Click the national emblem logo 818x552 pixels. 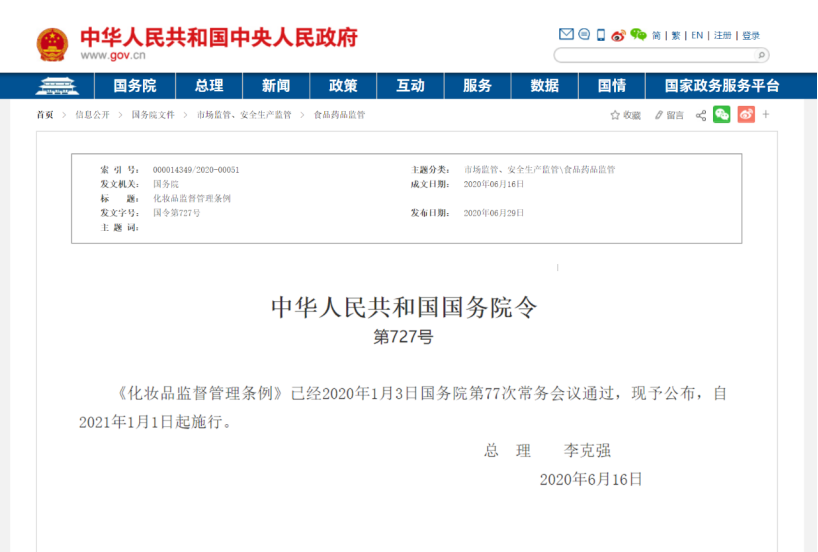coord(52,44)
